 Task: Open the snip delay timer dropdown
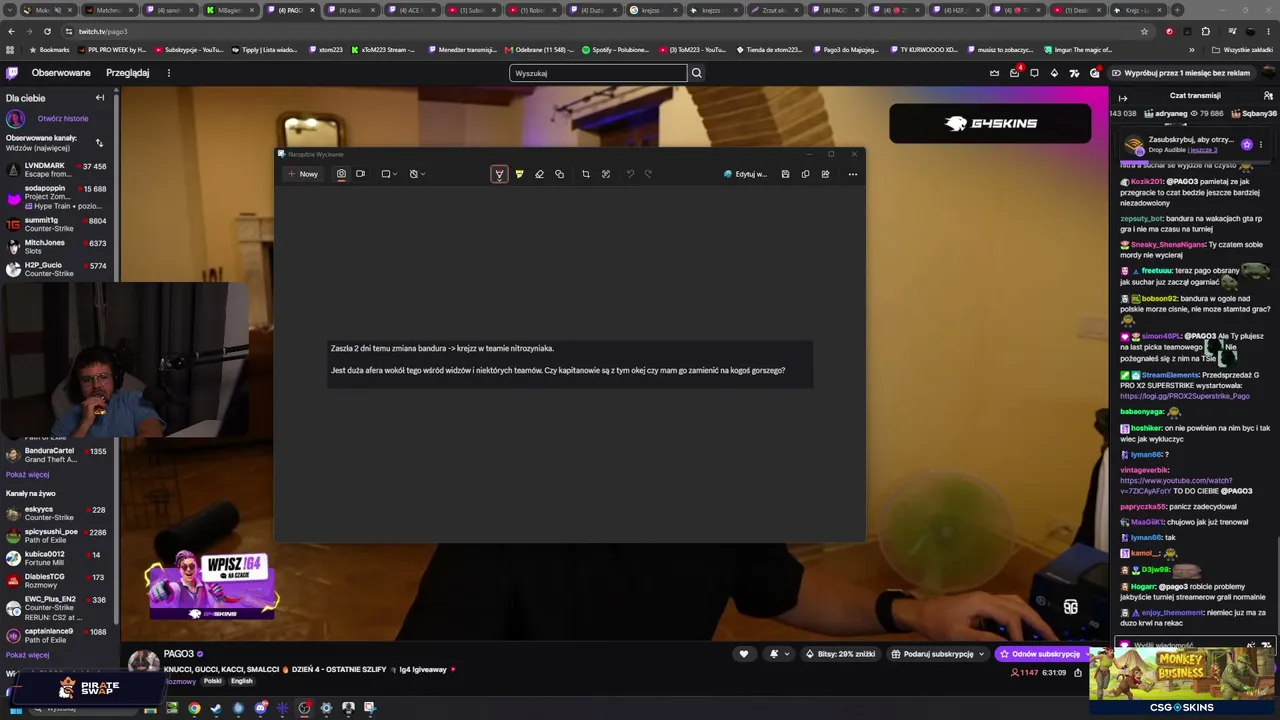coord(417,174)
